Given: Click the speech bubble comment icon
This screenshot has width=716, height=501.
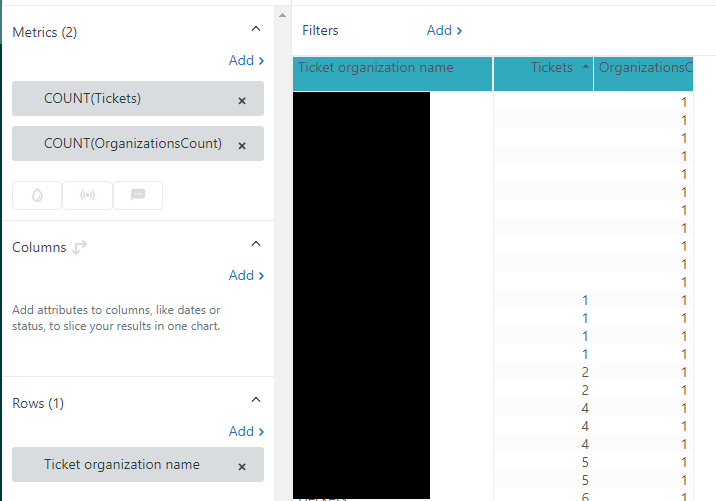Looking at the screenshot, I should 138,196.
